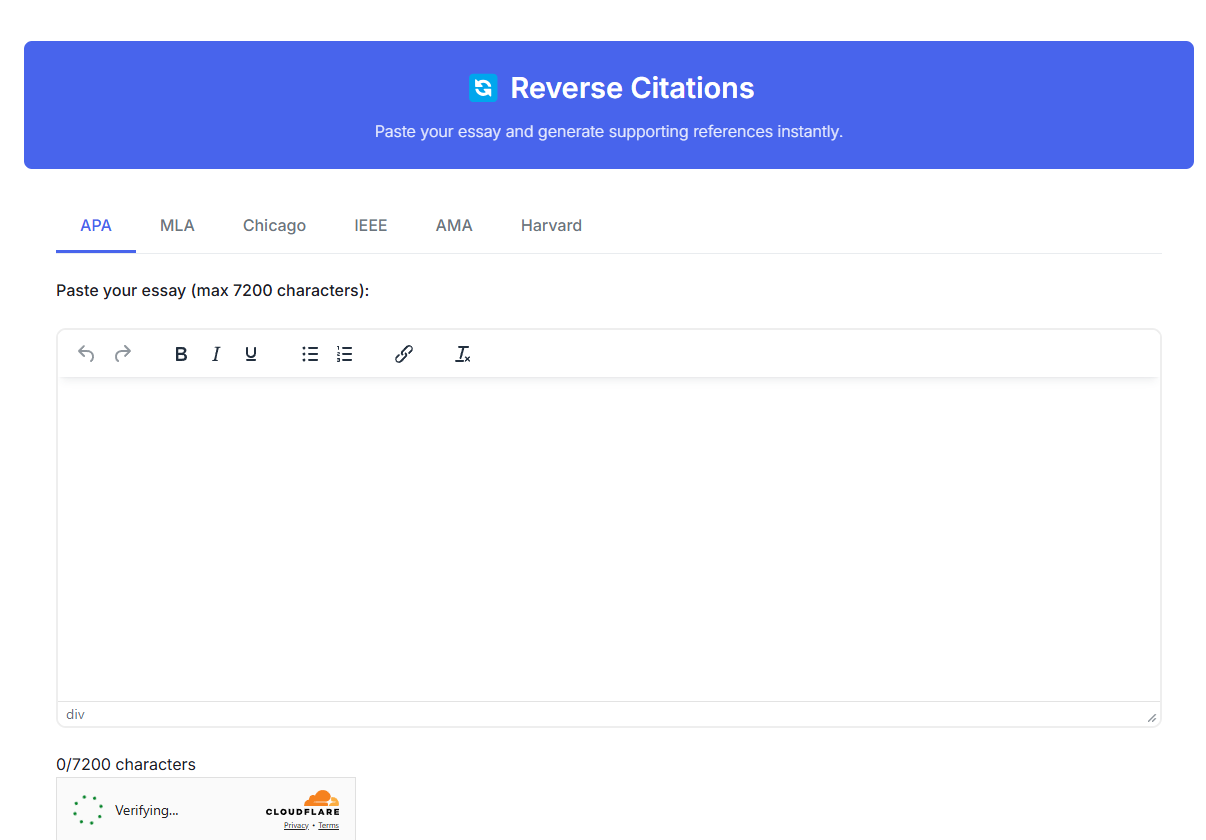This screenshot has width=1206, height=840.
Task: Select the Harvard citation tab
Action: 551,226
